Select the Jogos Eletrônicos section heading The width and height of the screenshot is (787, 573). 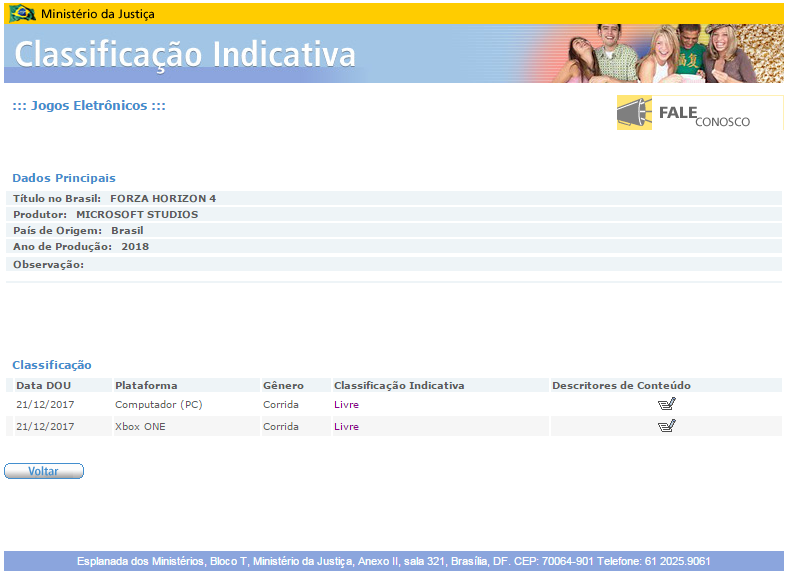coord(88,105)
